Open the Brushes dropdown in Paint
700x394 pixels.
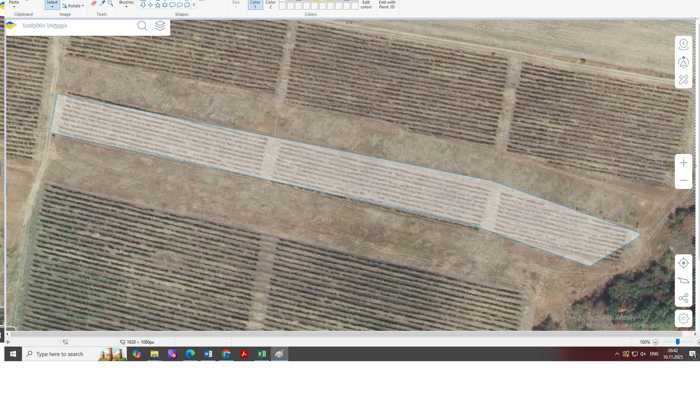[x=126, y=4]
